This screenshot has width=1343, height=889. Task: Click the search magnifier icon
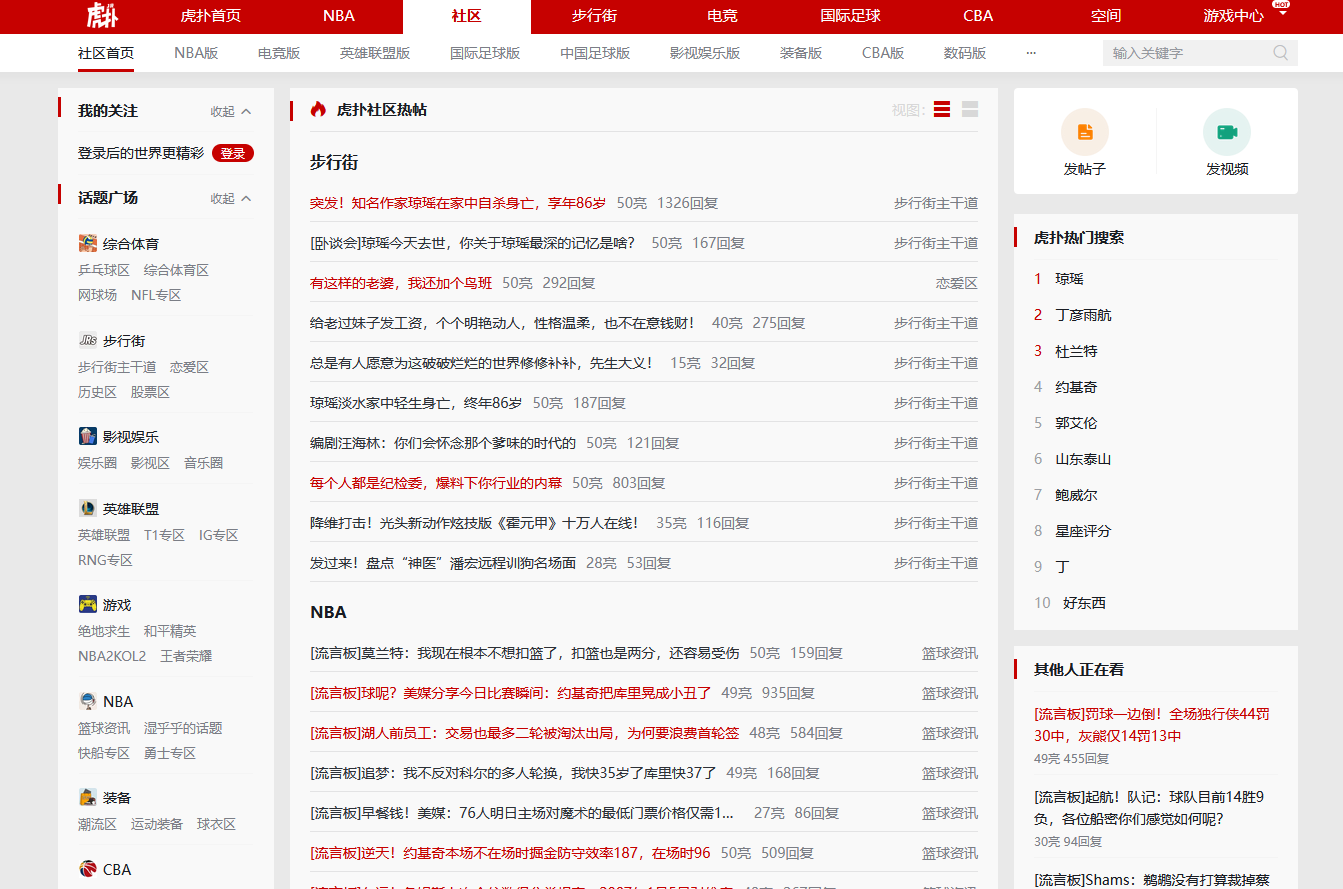1281,53
